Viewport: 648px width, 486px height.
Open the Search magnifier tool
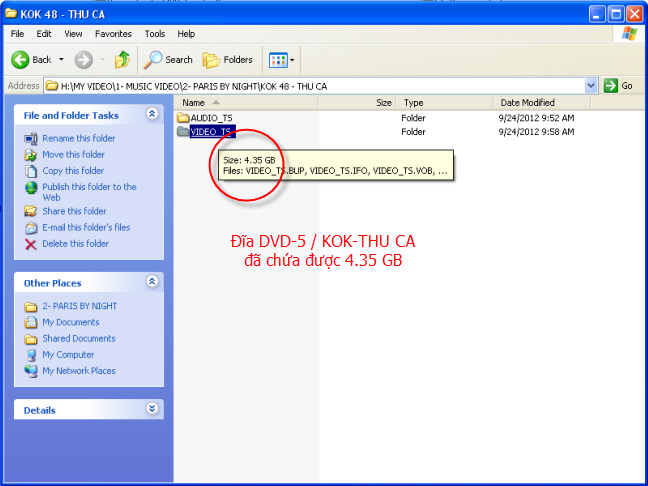pos(168,60)
